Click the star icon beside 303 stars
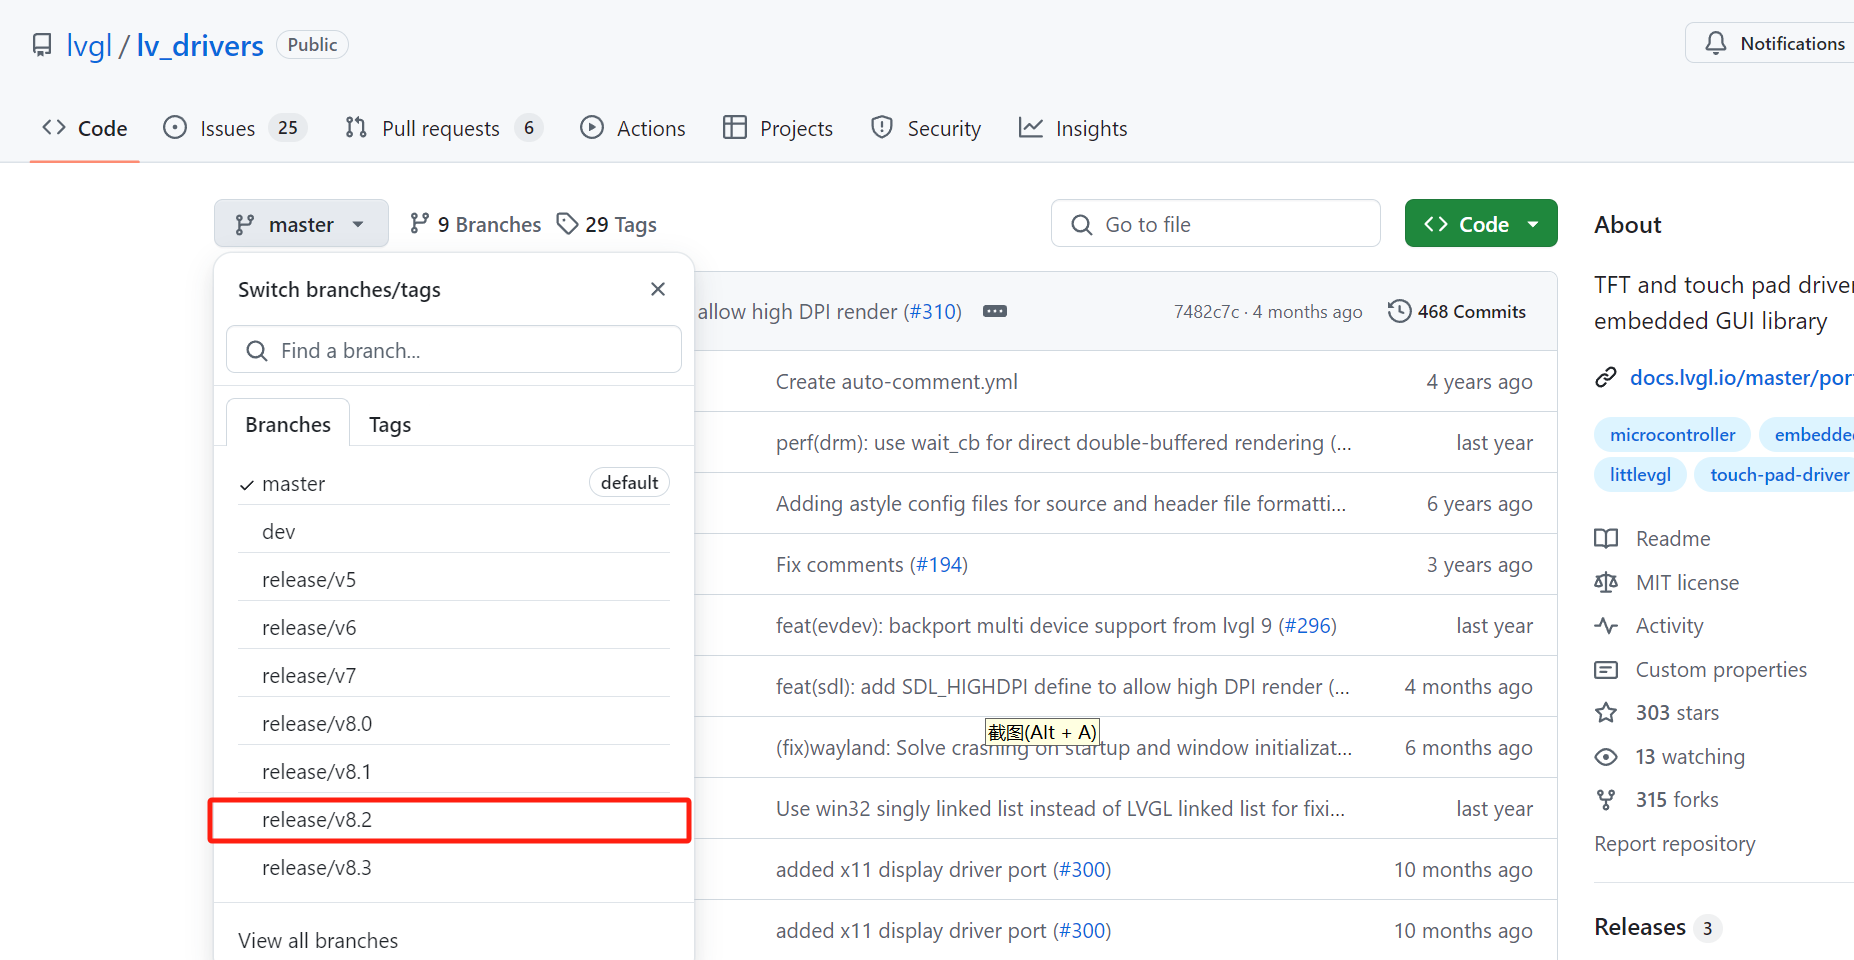Screen dimensions: 1854x960 click(1606, 713)
